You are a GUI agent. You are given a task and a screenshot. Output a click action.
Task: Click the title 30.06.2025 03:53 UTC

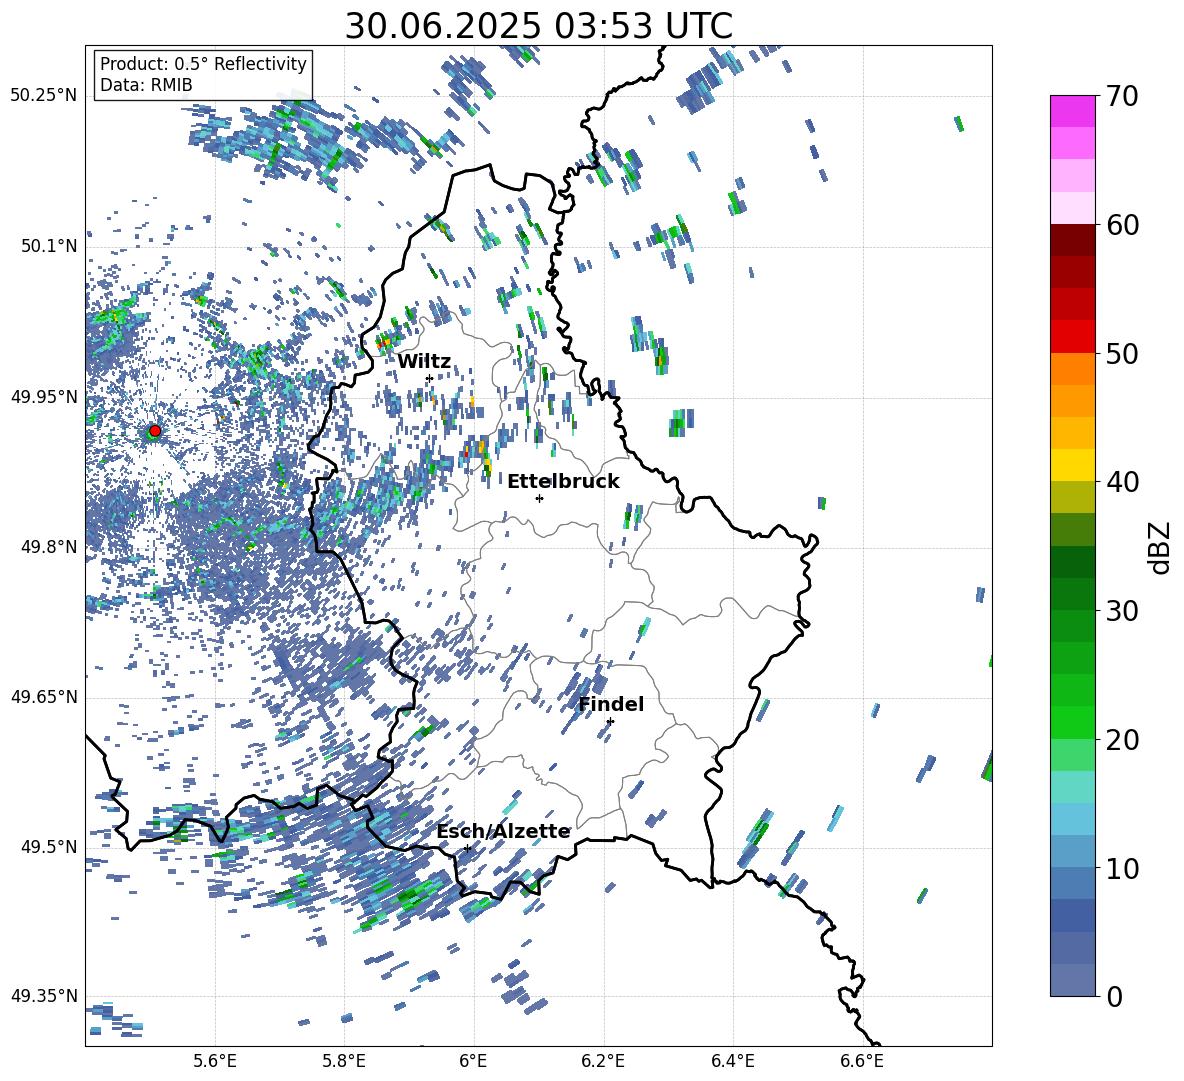[538, 26]
